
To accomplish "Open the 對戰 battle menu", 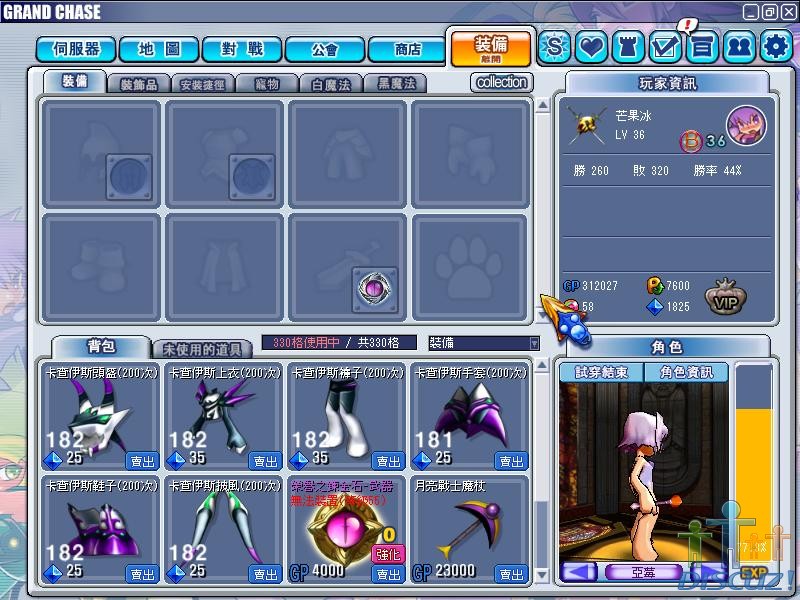I will (242, 49).
